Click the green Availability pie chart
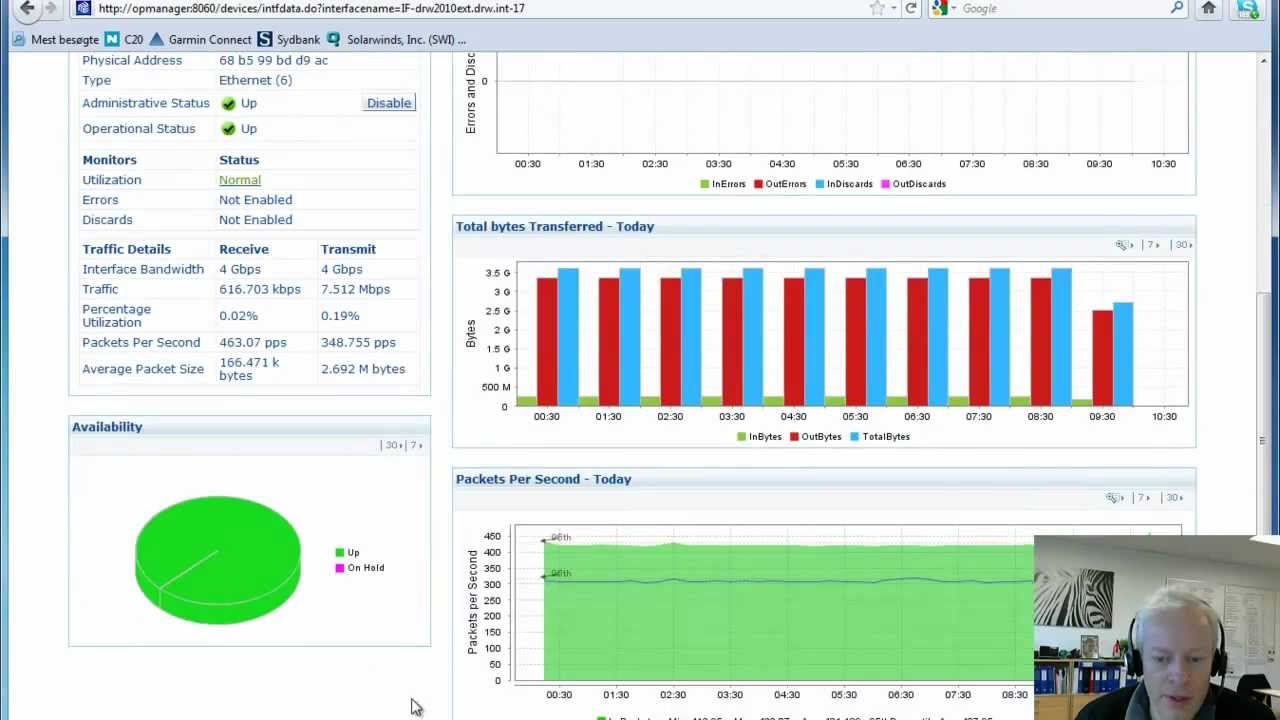 pyautogui.click(x=217, y=558)
